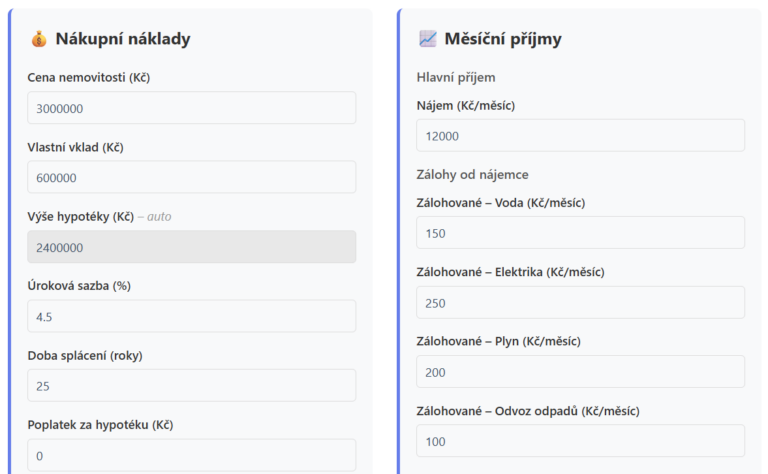Focus the Doba splácení input field
The width and height of the screenshot is (768, 474).
coord(191,385)
